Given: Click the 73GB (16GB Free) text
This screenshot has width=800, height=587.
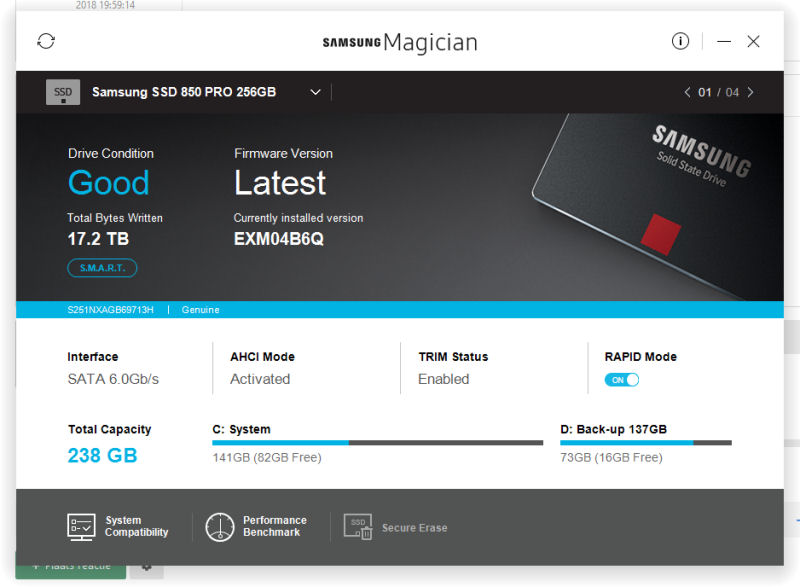Looking at the screenshot, I should (x=611, y=457).
